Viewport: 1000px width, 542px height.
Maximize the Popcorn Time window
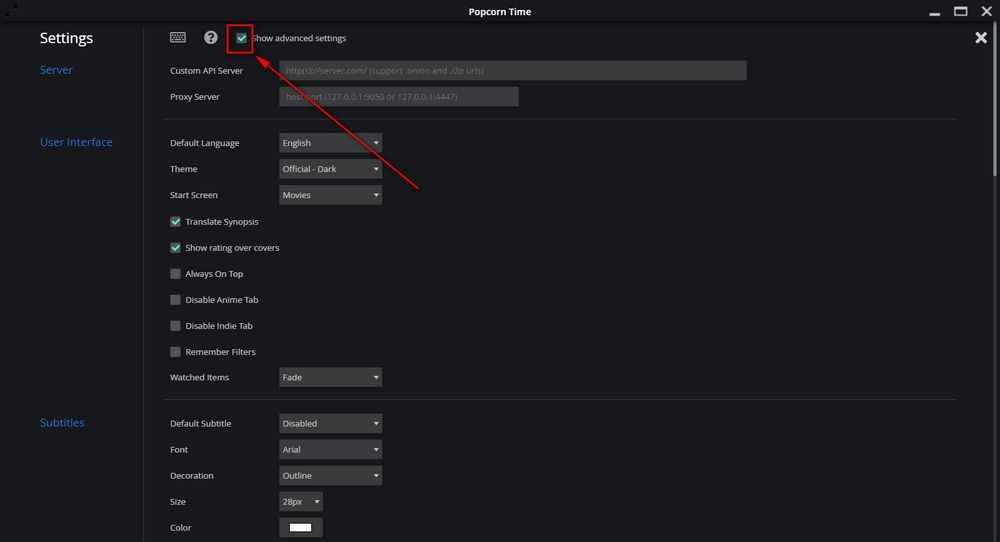(x=960, y=11)
